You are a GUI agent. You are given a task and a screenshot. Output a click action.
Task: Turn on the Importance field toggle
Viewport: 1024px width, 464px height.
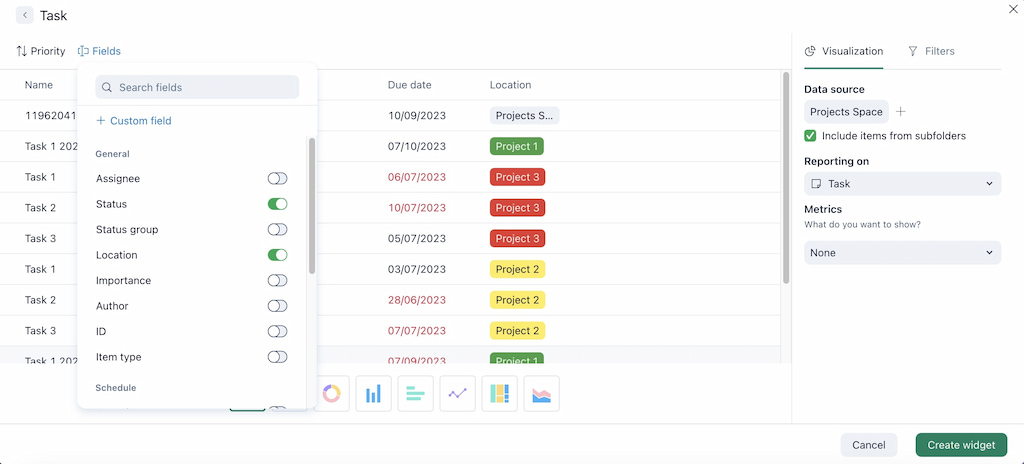(x=278, y=280)
